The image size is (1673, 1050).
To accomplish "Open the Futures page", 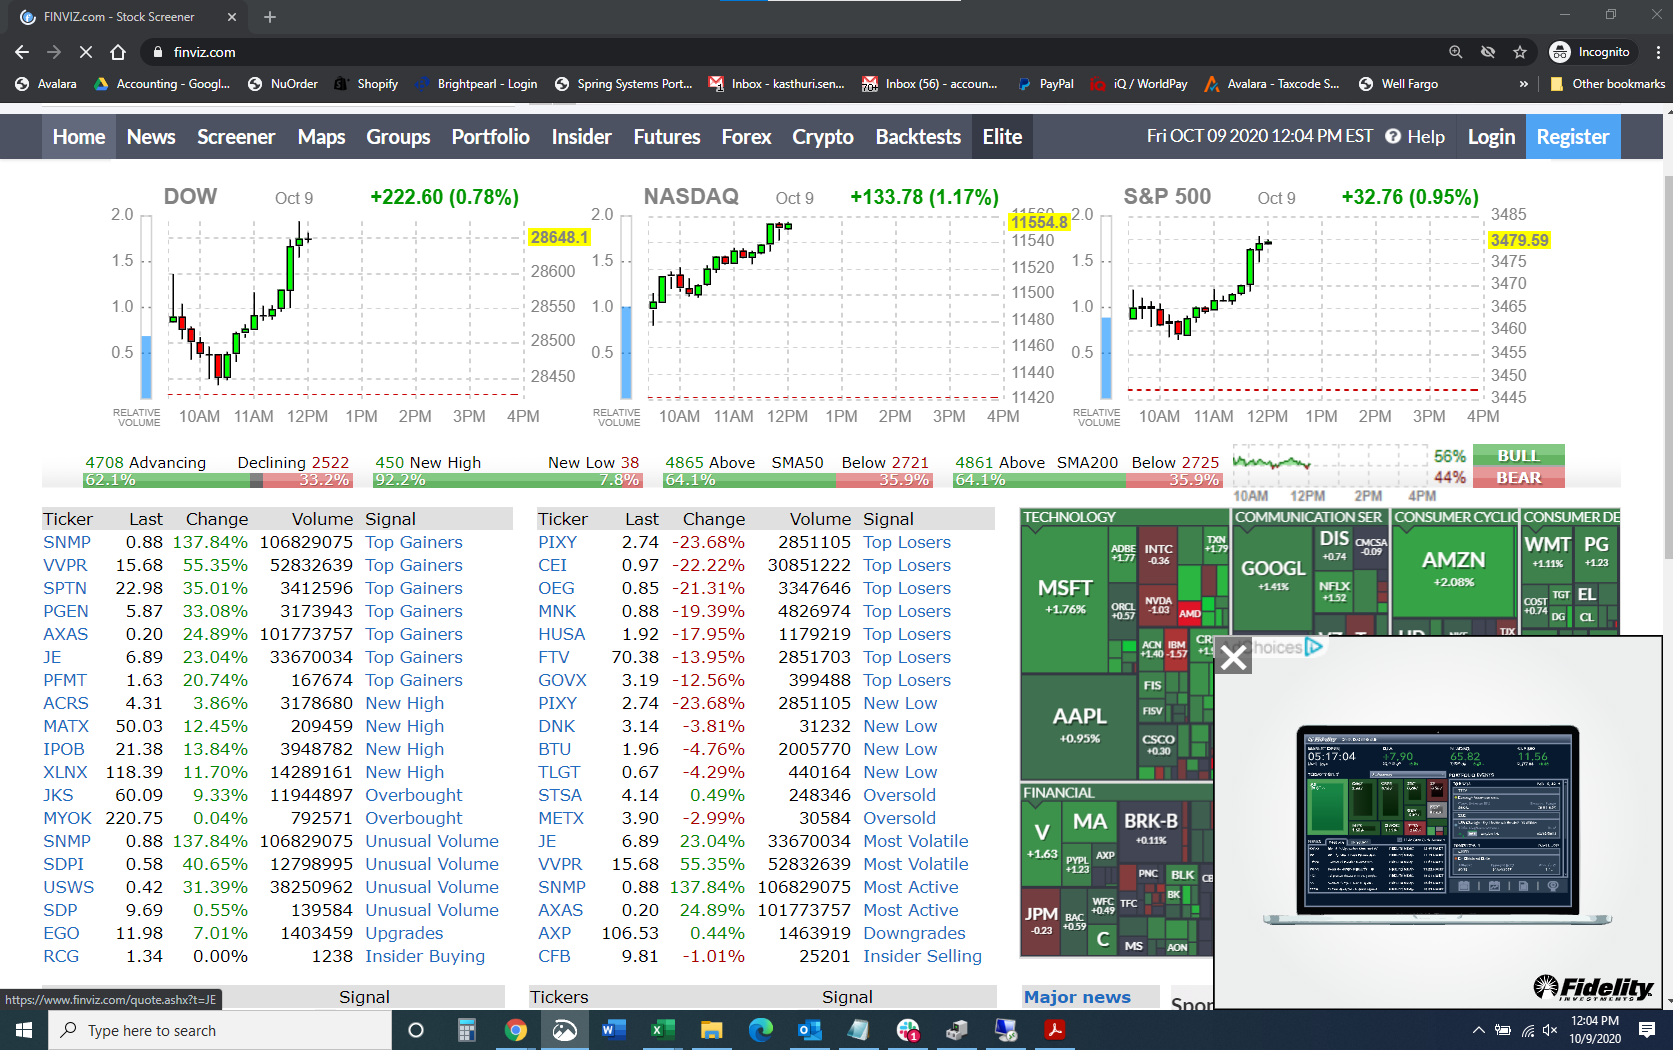I will click(667, 137).
